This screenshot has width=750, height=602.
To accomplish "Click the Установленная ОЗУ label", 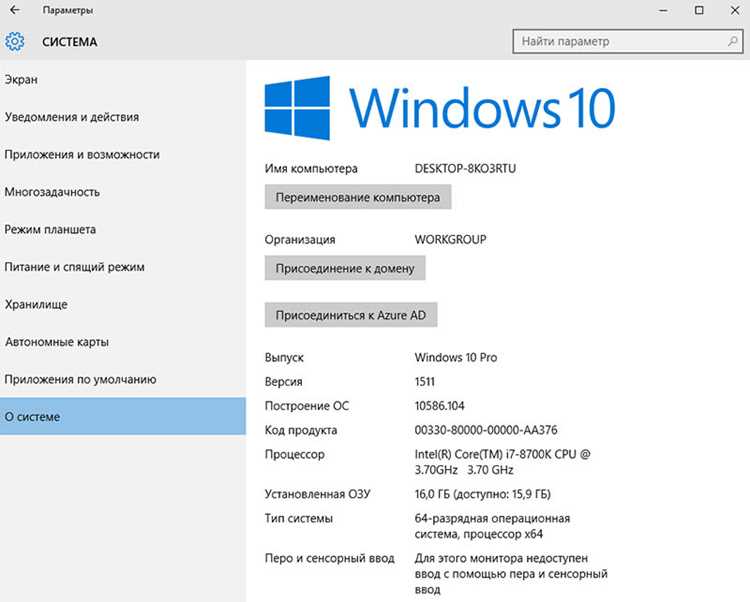I will pyautogui.click(x=318, y=494).
